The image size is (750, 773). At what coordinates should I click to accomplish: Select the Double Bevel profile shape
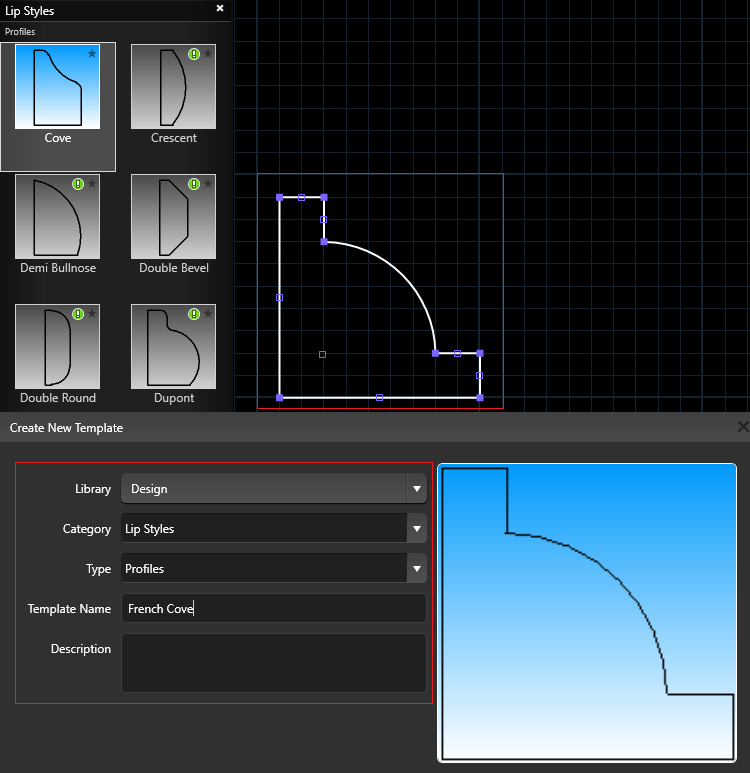point(172,218)
